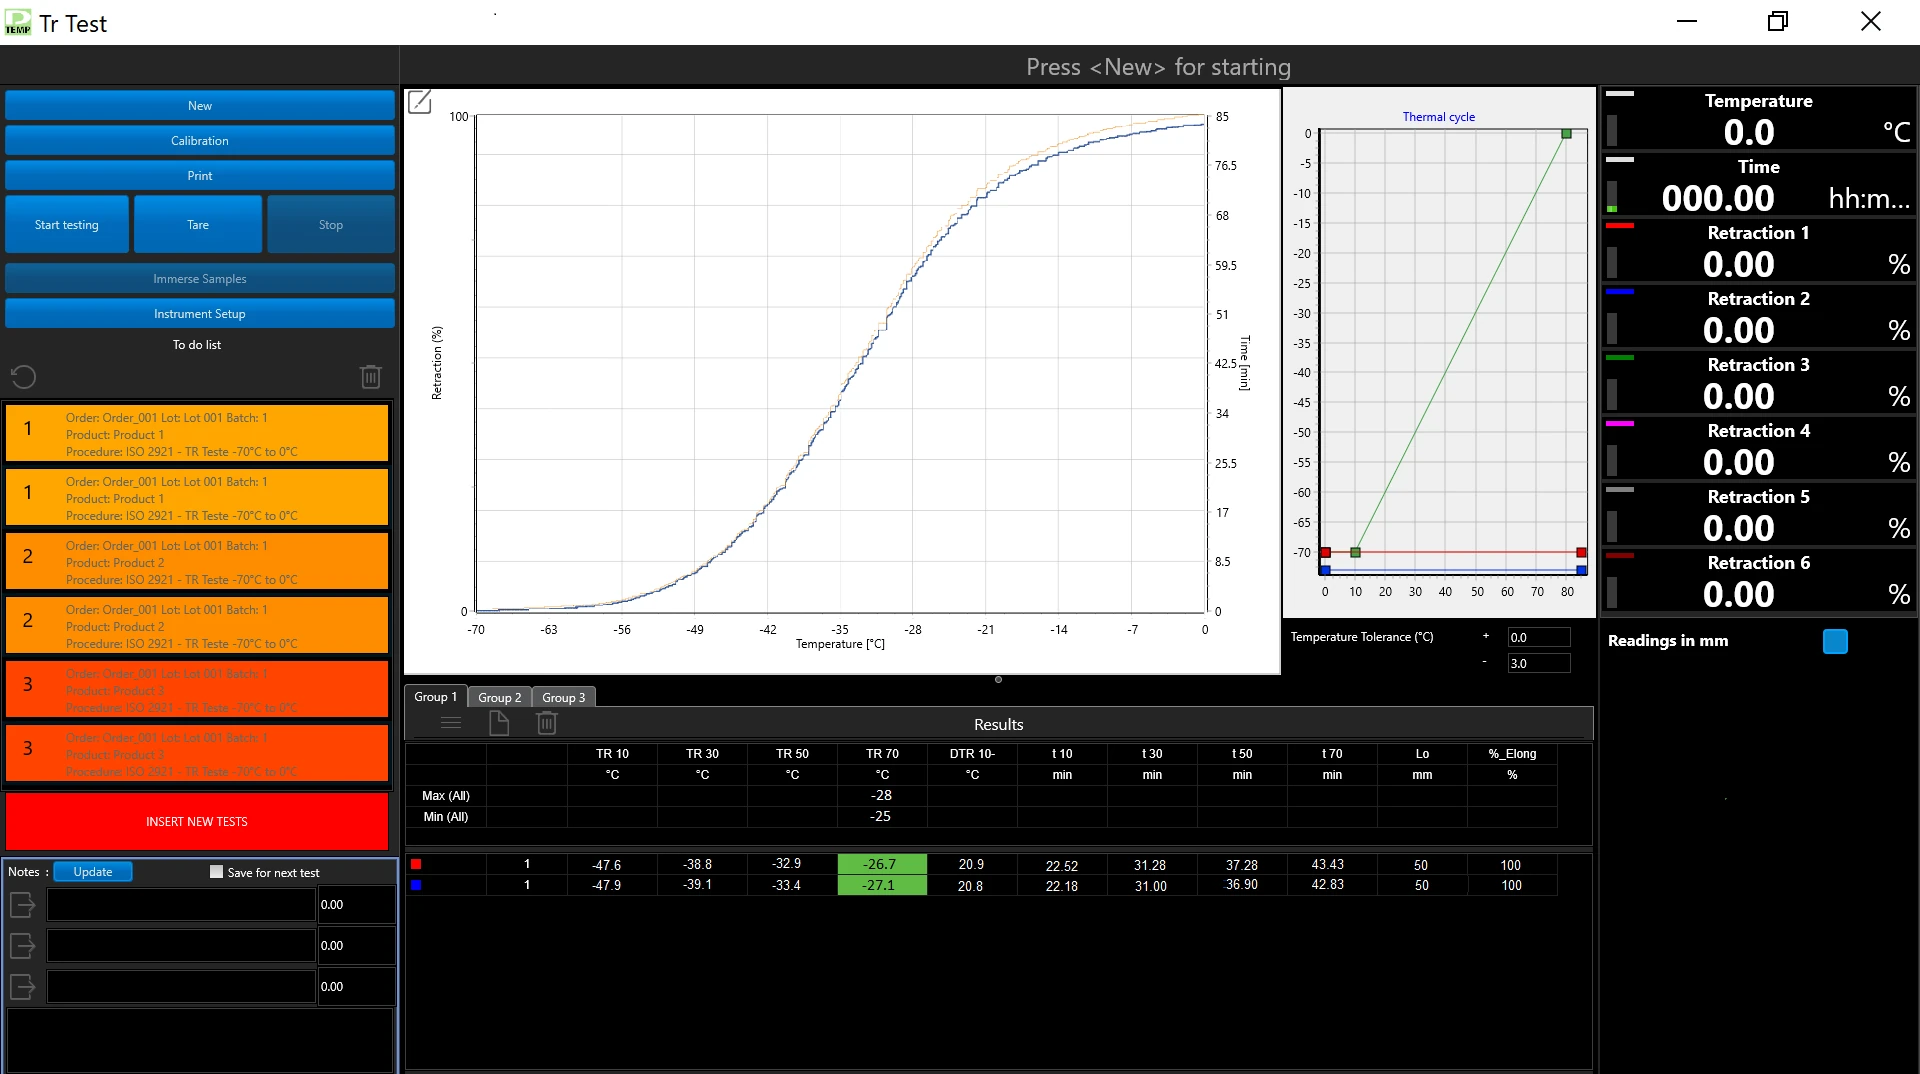Switch to the Group 2 tab

tap(499, 697)
